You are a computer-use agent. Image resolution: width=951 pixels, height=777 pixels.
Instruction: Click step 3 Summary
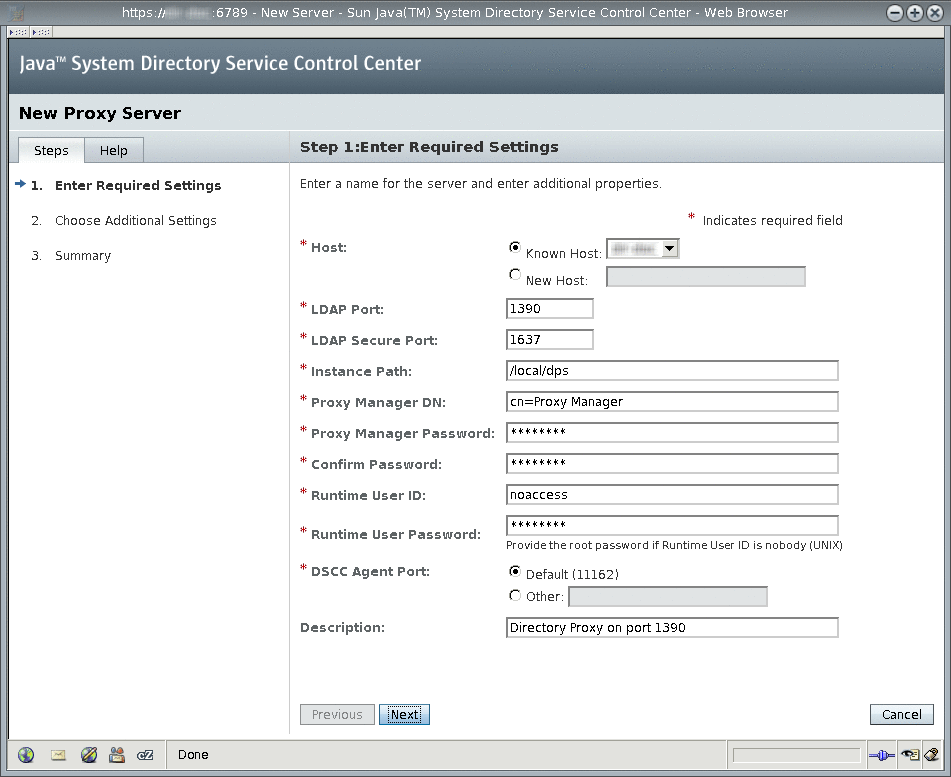click(83, 256)
